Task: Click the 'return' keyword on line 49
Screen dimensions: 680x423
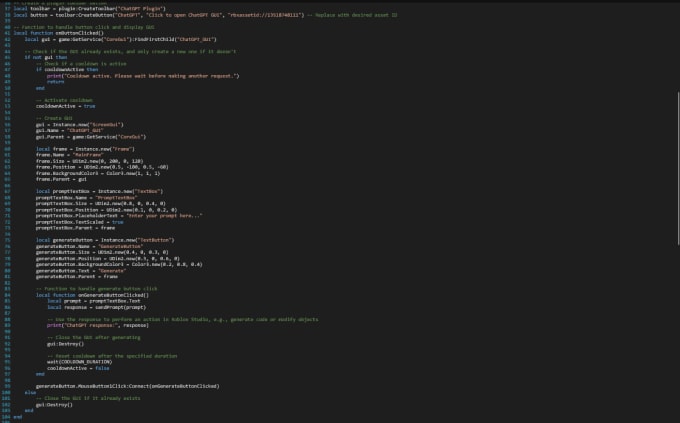Action: (56, 82)
